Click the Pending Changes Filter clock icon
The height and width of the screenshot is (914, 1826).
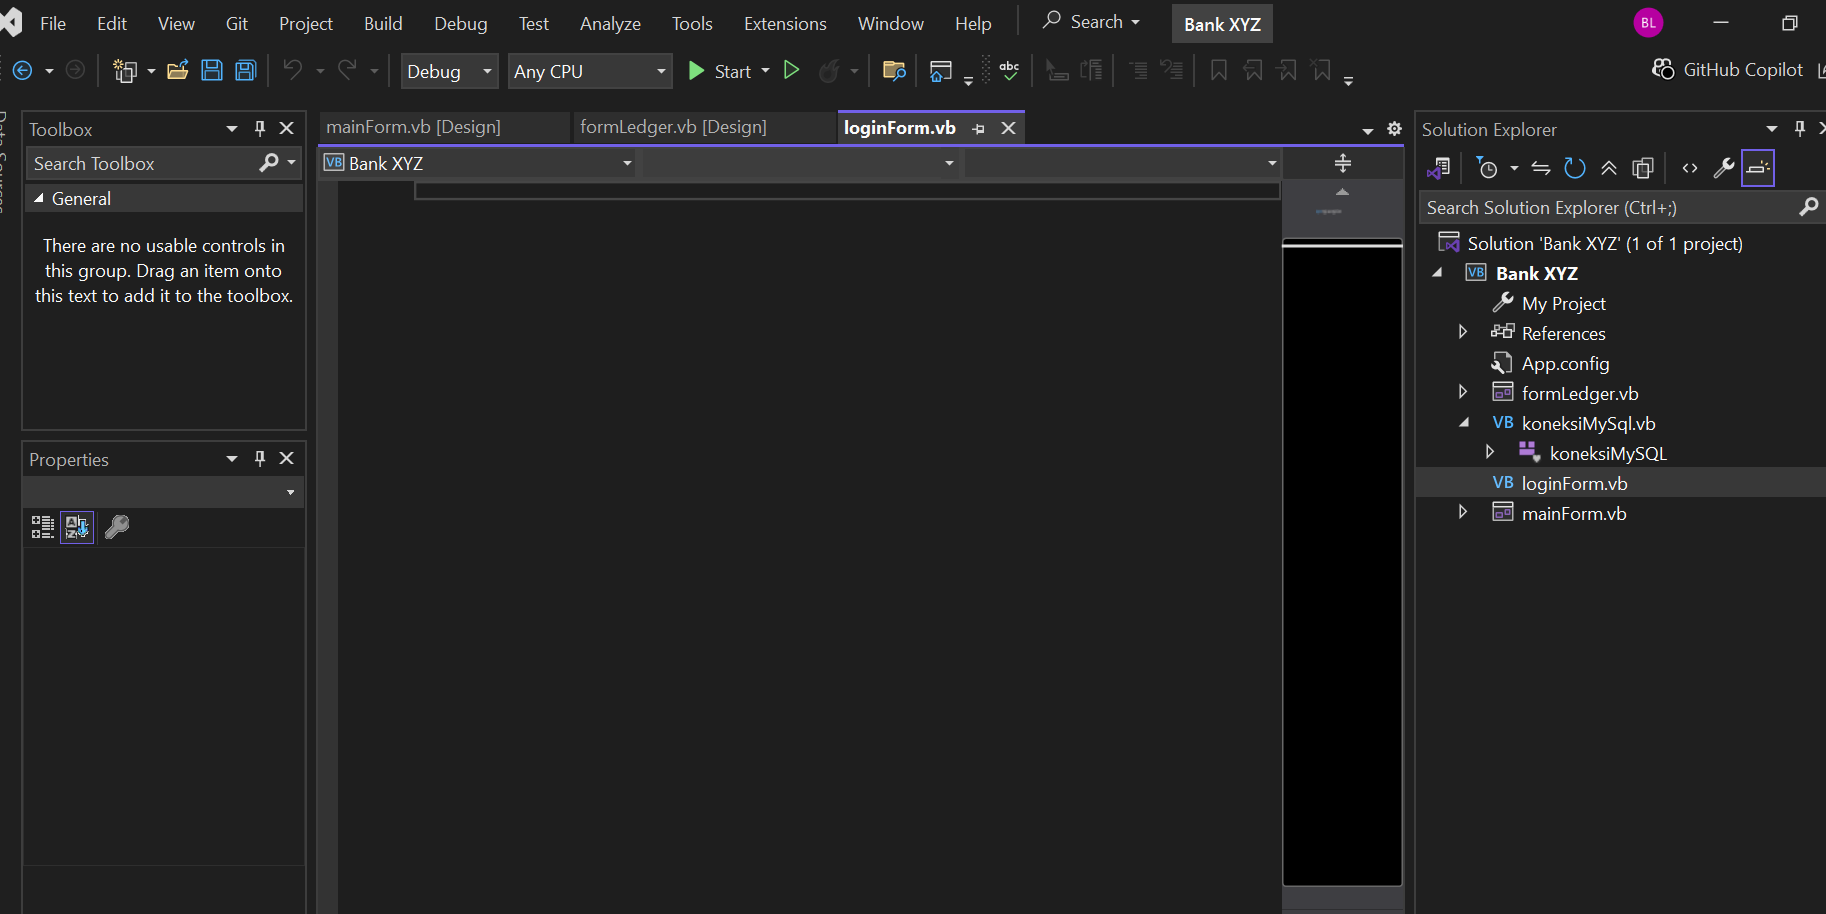pyautogui.click(x=1488, y=168)
